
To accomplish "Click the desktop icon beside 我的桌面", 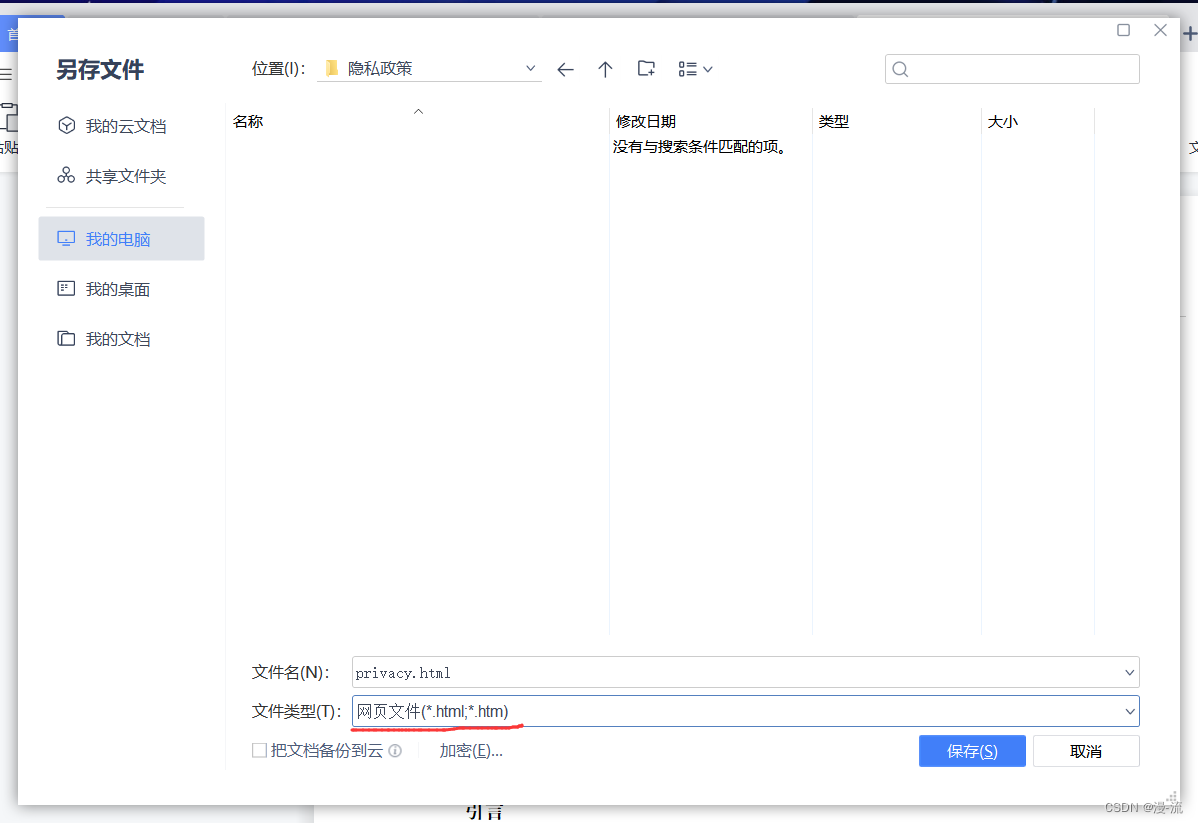I will [x=66, y=288].
